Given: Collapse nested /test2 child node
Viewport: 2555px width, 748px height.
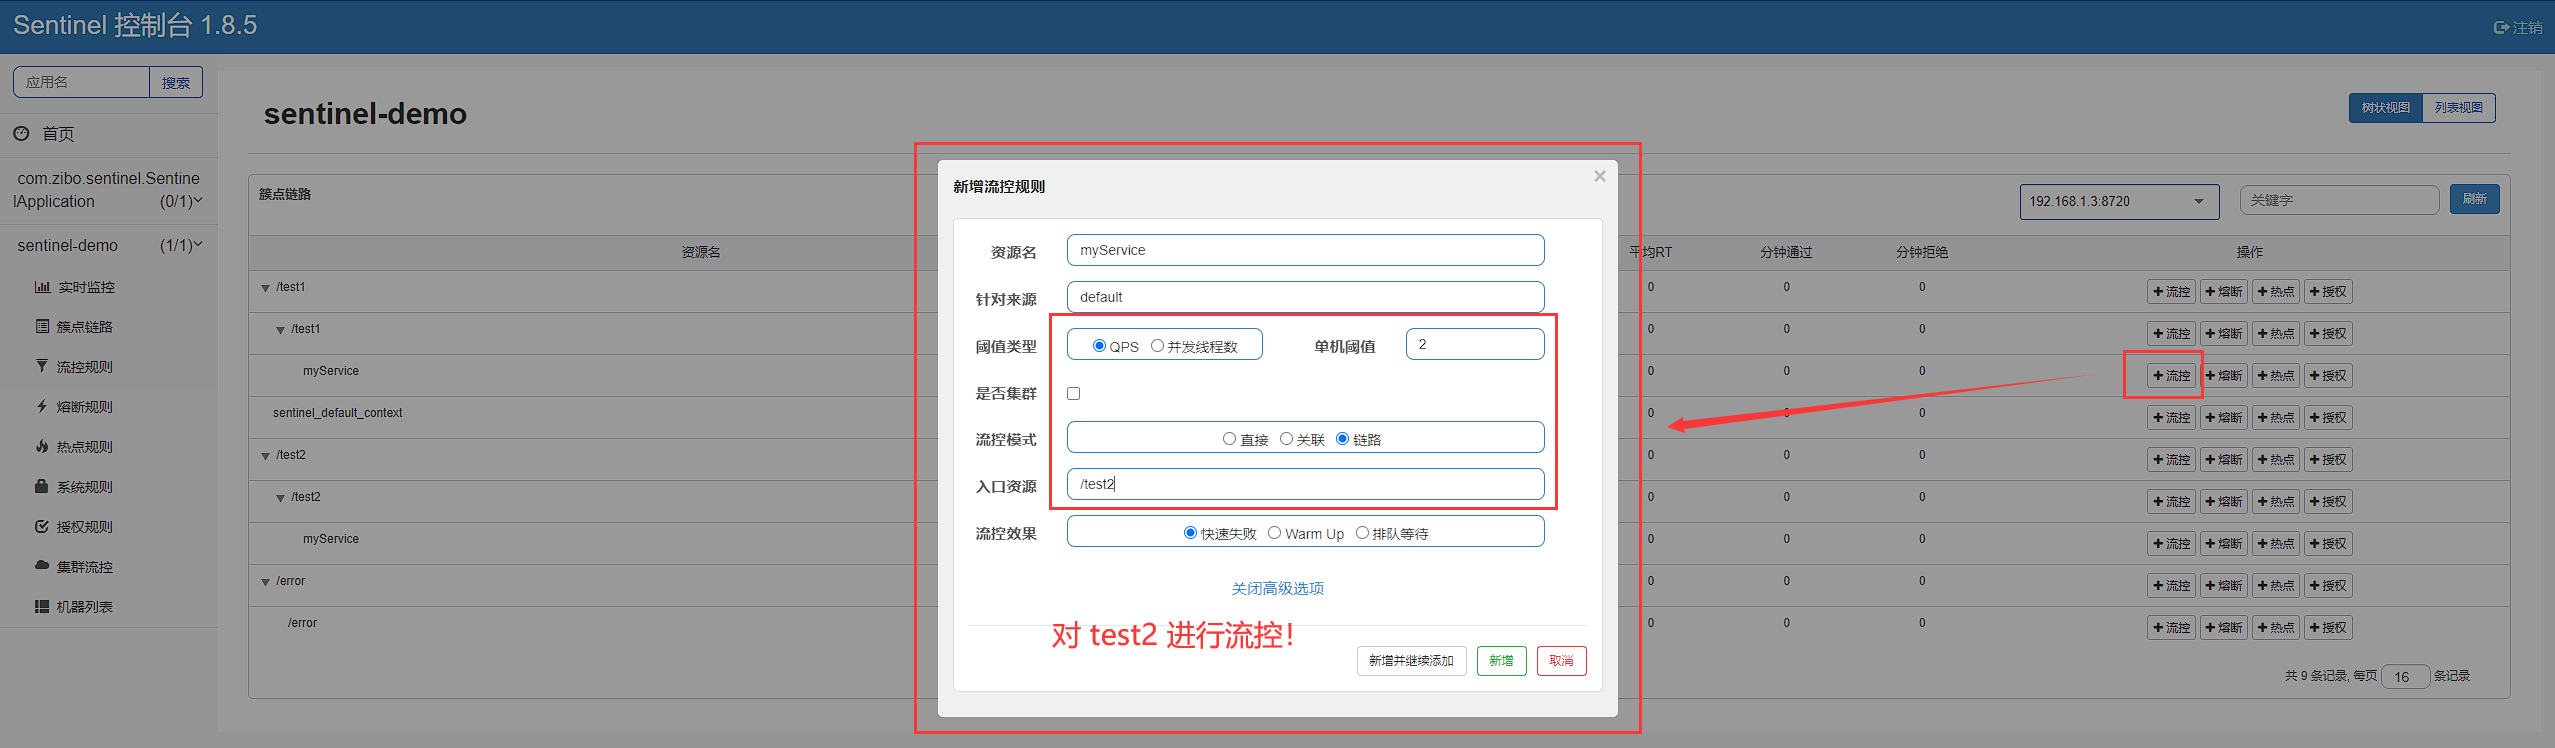Looking at the screenshot, I should 280,498.
